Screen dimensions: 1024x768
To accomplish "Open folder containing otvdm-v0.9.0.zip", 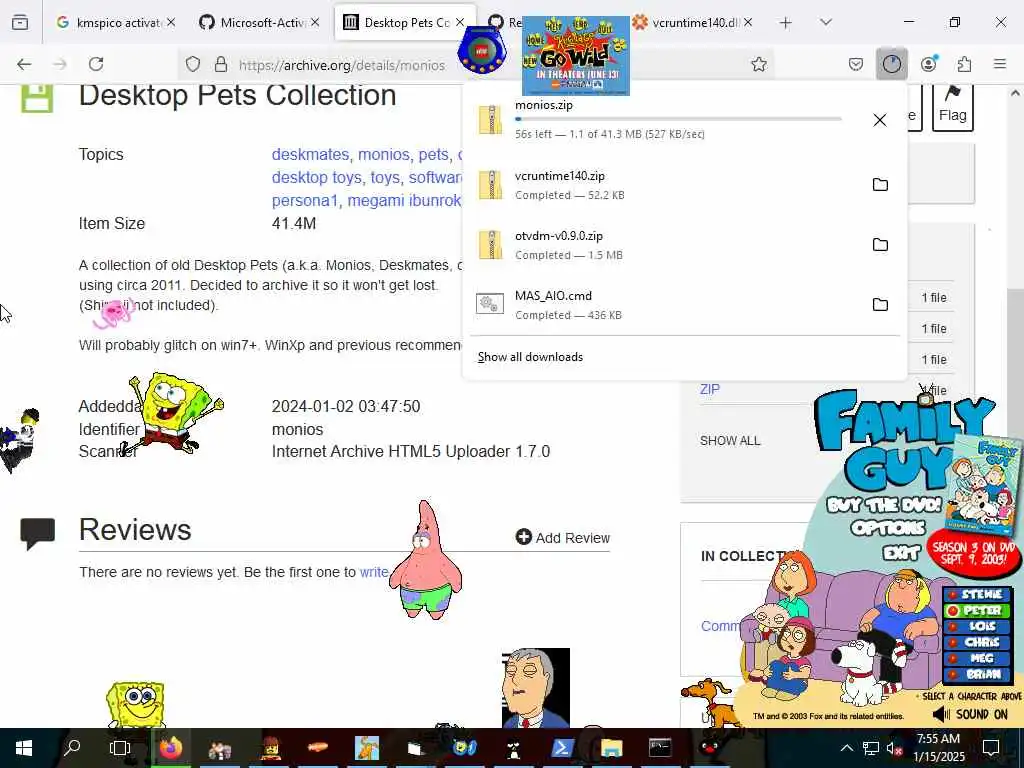I will pos(880,245).
